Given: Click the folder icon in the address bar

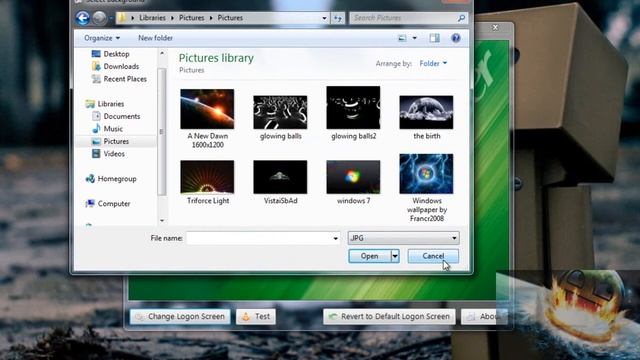Looking at the screenshot, I should point(121,18).
